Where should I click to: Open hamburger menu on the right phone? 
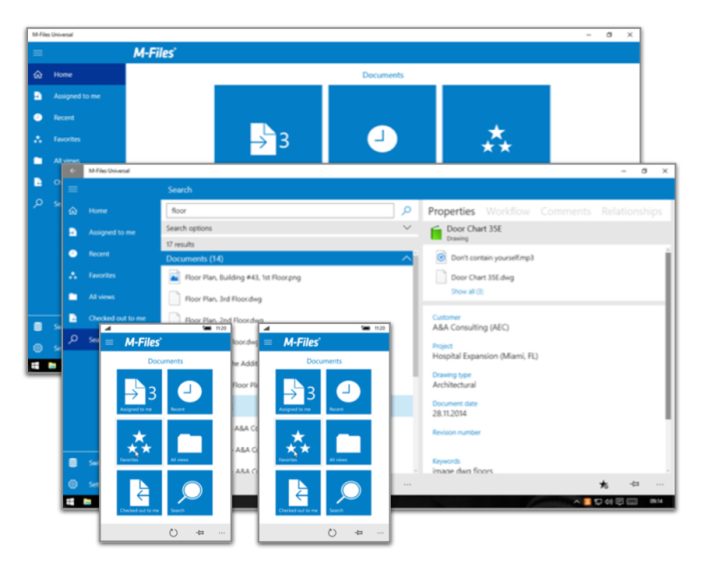(268, 342)
